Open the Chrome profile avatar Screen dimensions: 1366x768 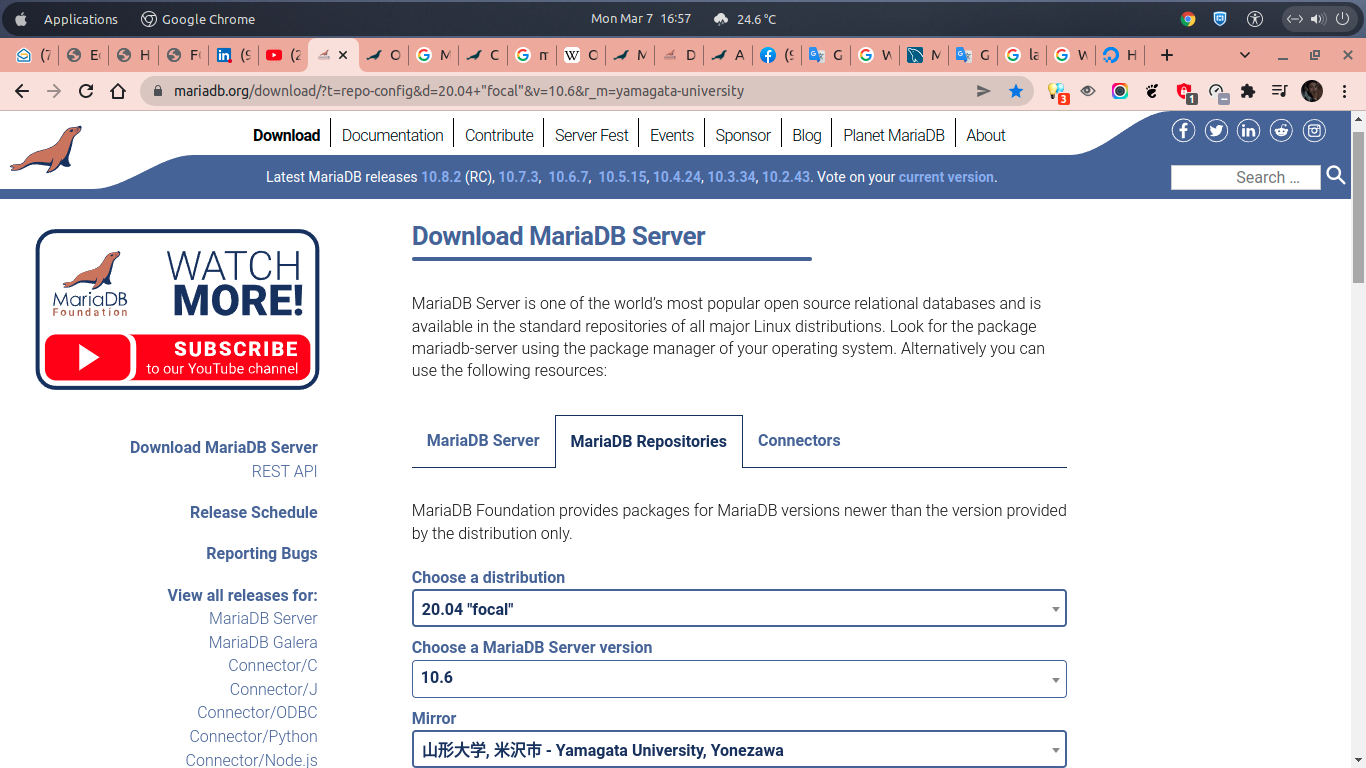(x=1312, y=91)
